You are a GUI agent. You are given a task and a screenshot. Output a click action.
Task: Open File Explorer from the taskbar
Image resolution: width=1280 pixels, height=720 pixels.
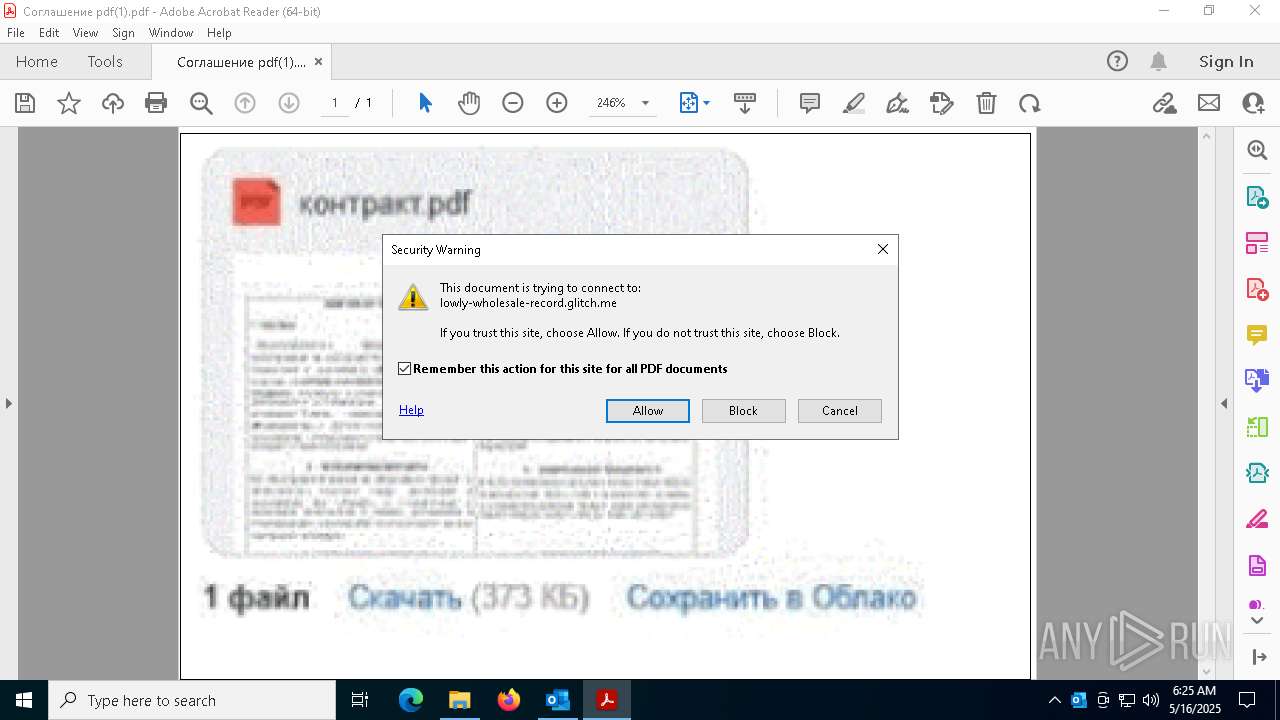point(460,700)
